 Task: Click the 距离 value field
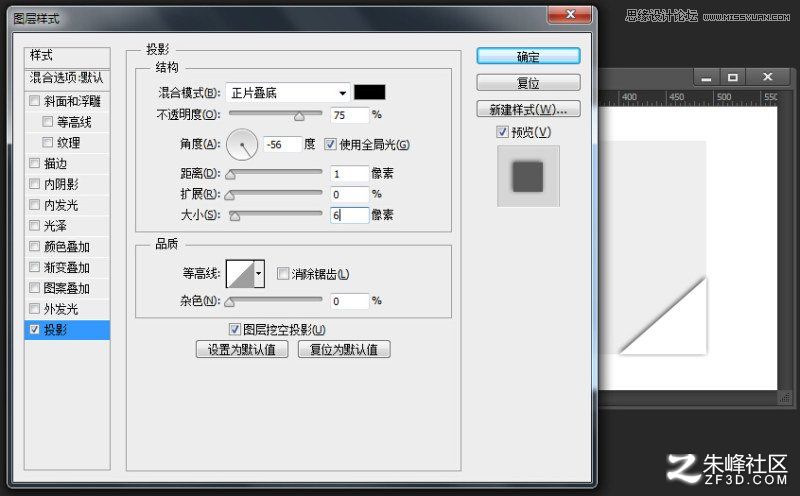coord(349,173)
